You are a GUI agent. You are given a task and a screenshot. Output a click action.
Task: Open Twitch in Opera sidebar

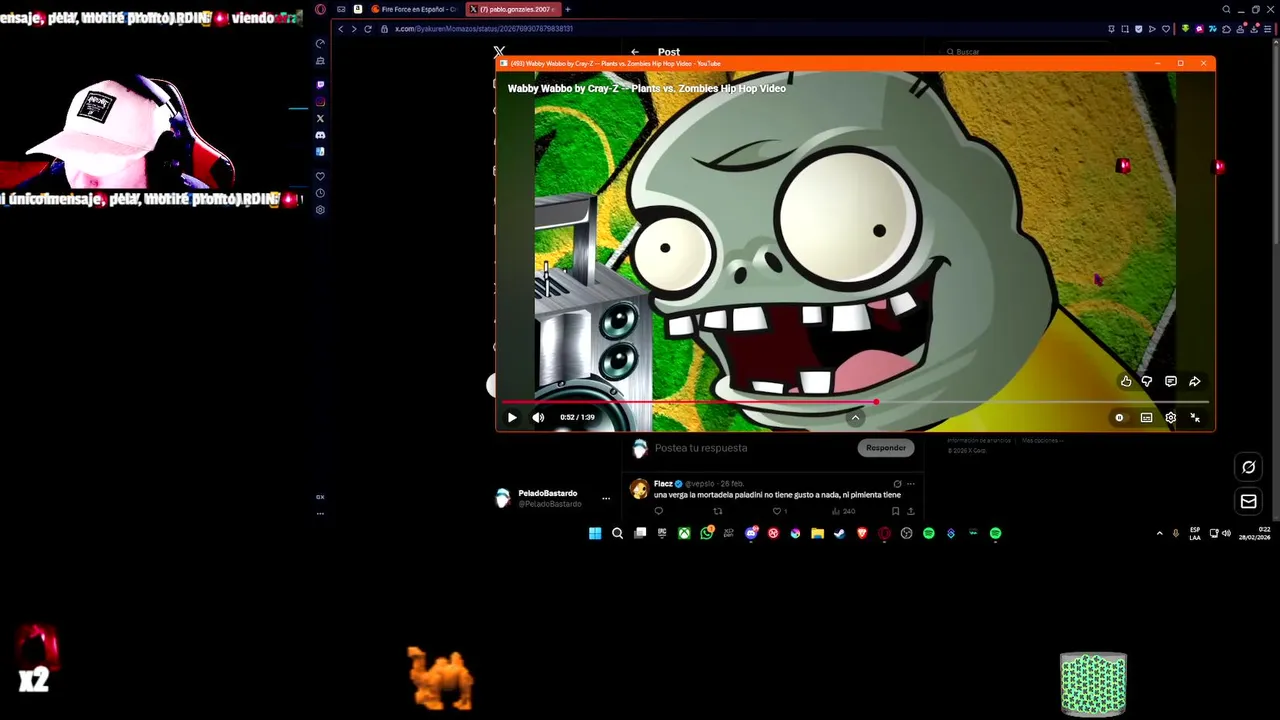[x=320, y=85]
